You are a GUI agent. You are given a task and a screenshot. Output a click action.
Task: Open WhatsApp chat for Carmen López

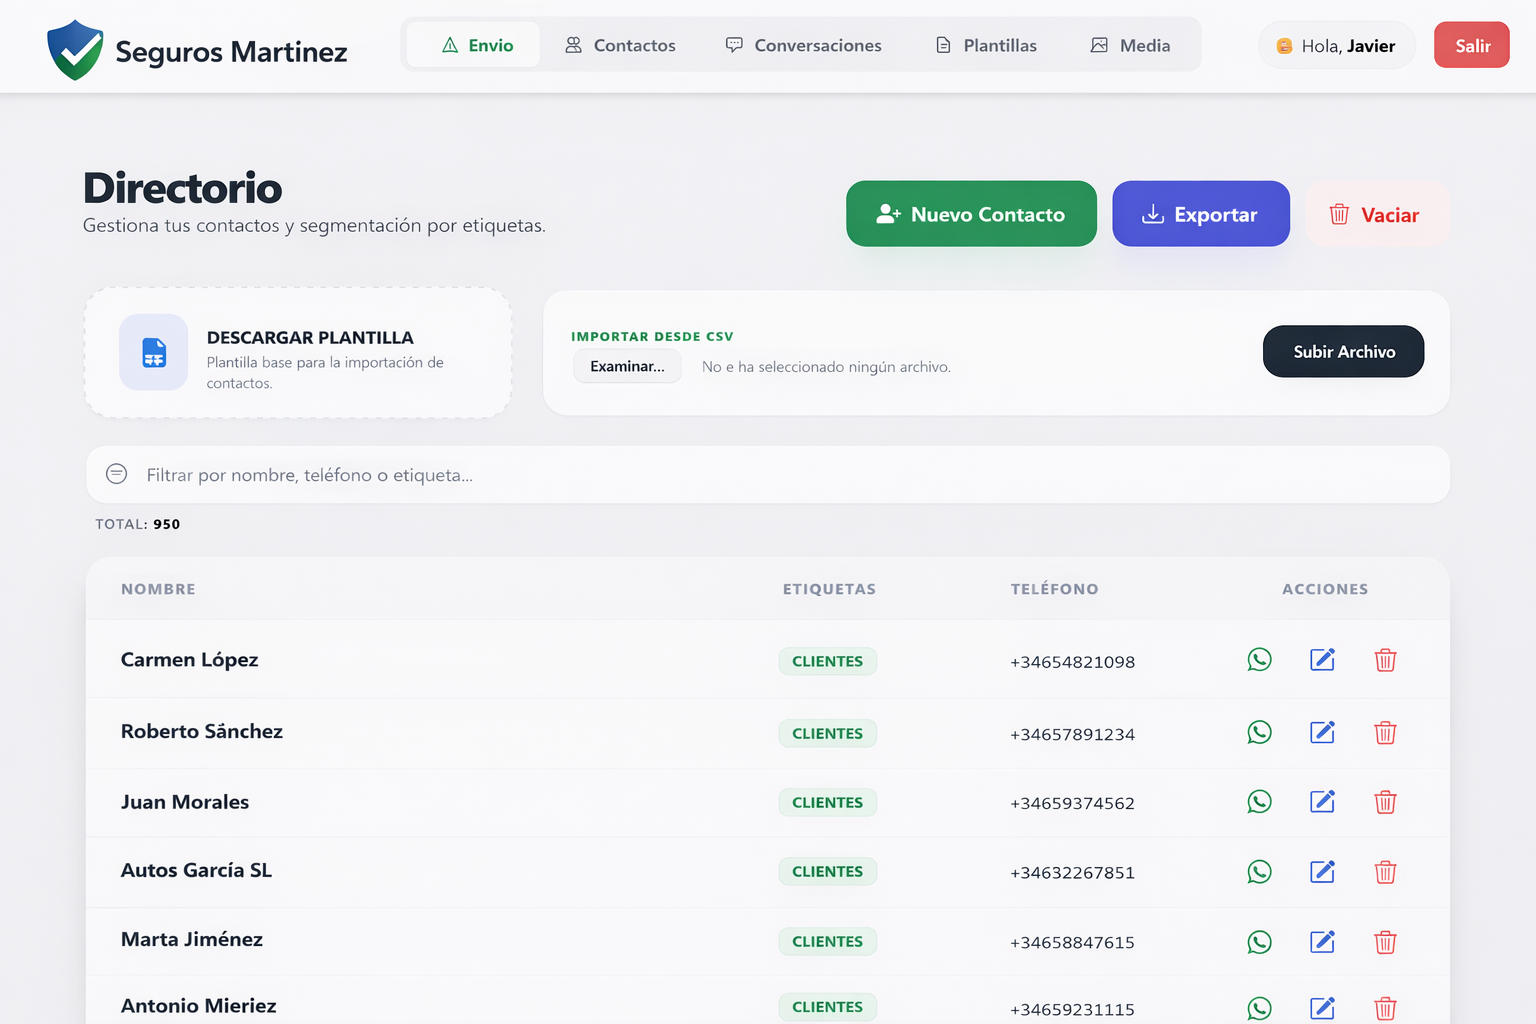click(1259, 660)
